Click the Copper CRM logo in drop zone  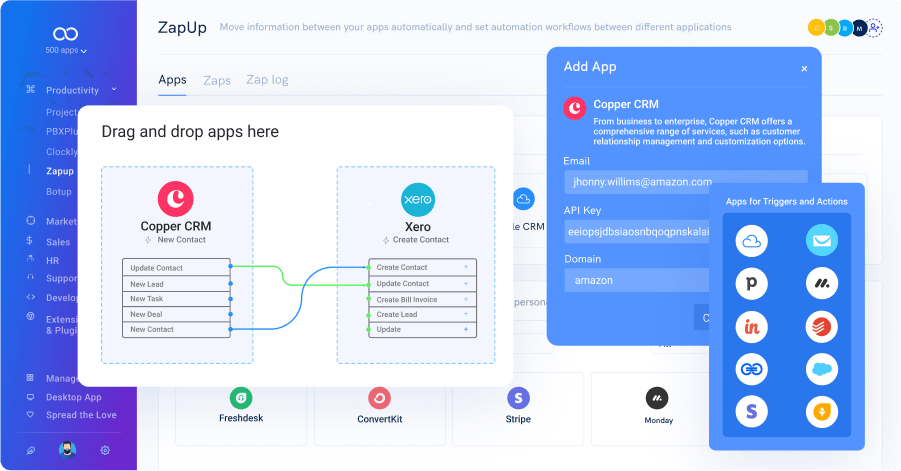175,199
